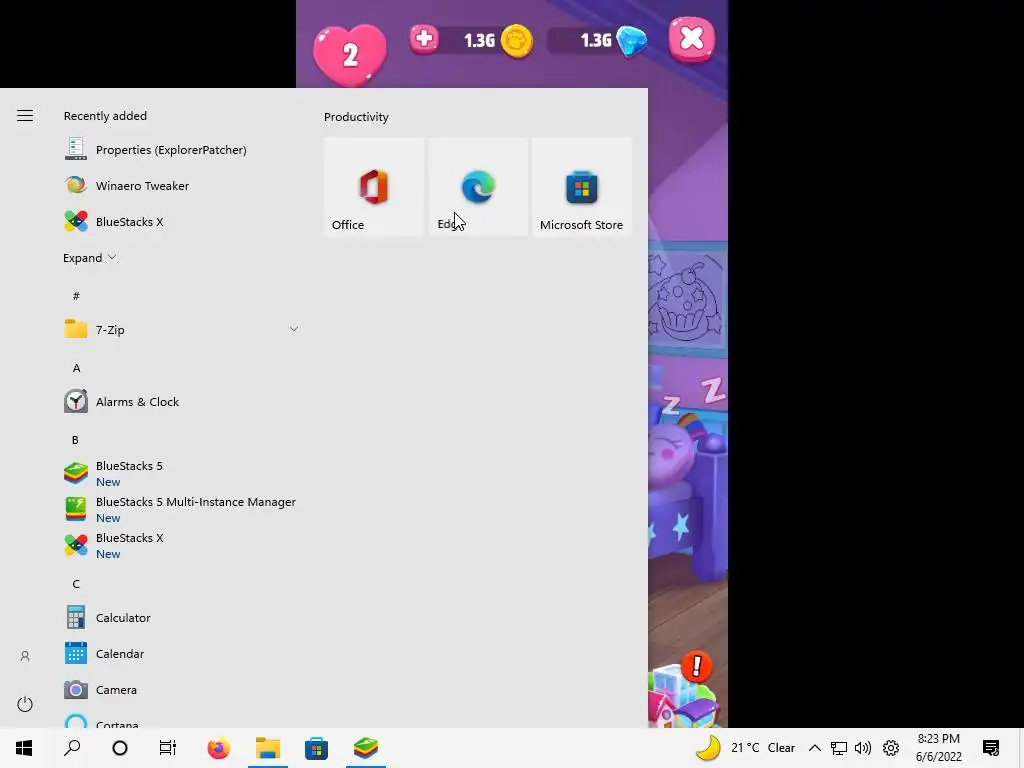Open the clock showing 8:23 PM
The width and height of the screenshot is (1024, 768).
click(x=938, y=748)
